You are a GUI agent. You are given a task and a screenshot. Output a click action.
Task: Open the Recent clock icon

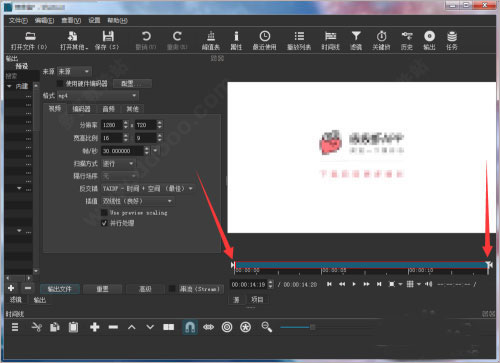click(265, 36)
